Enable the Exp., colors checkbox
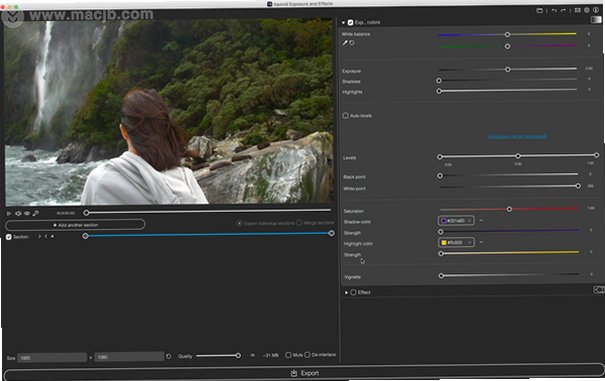Image resolution: width=605 pixels, height=381 pixels. point(350,23)
